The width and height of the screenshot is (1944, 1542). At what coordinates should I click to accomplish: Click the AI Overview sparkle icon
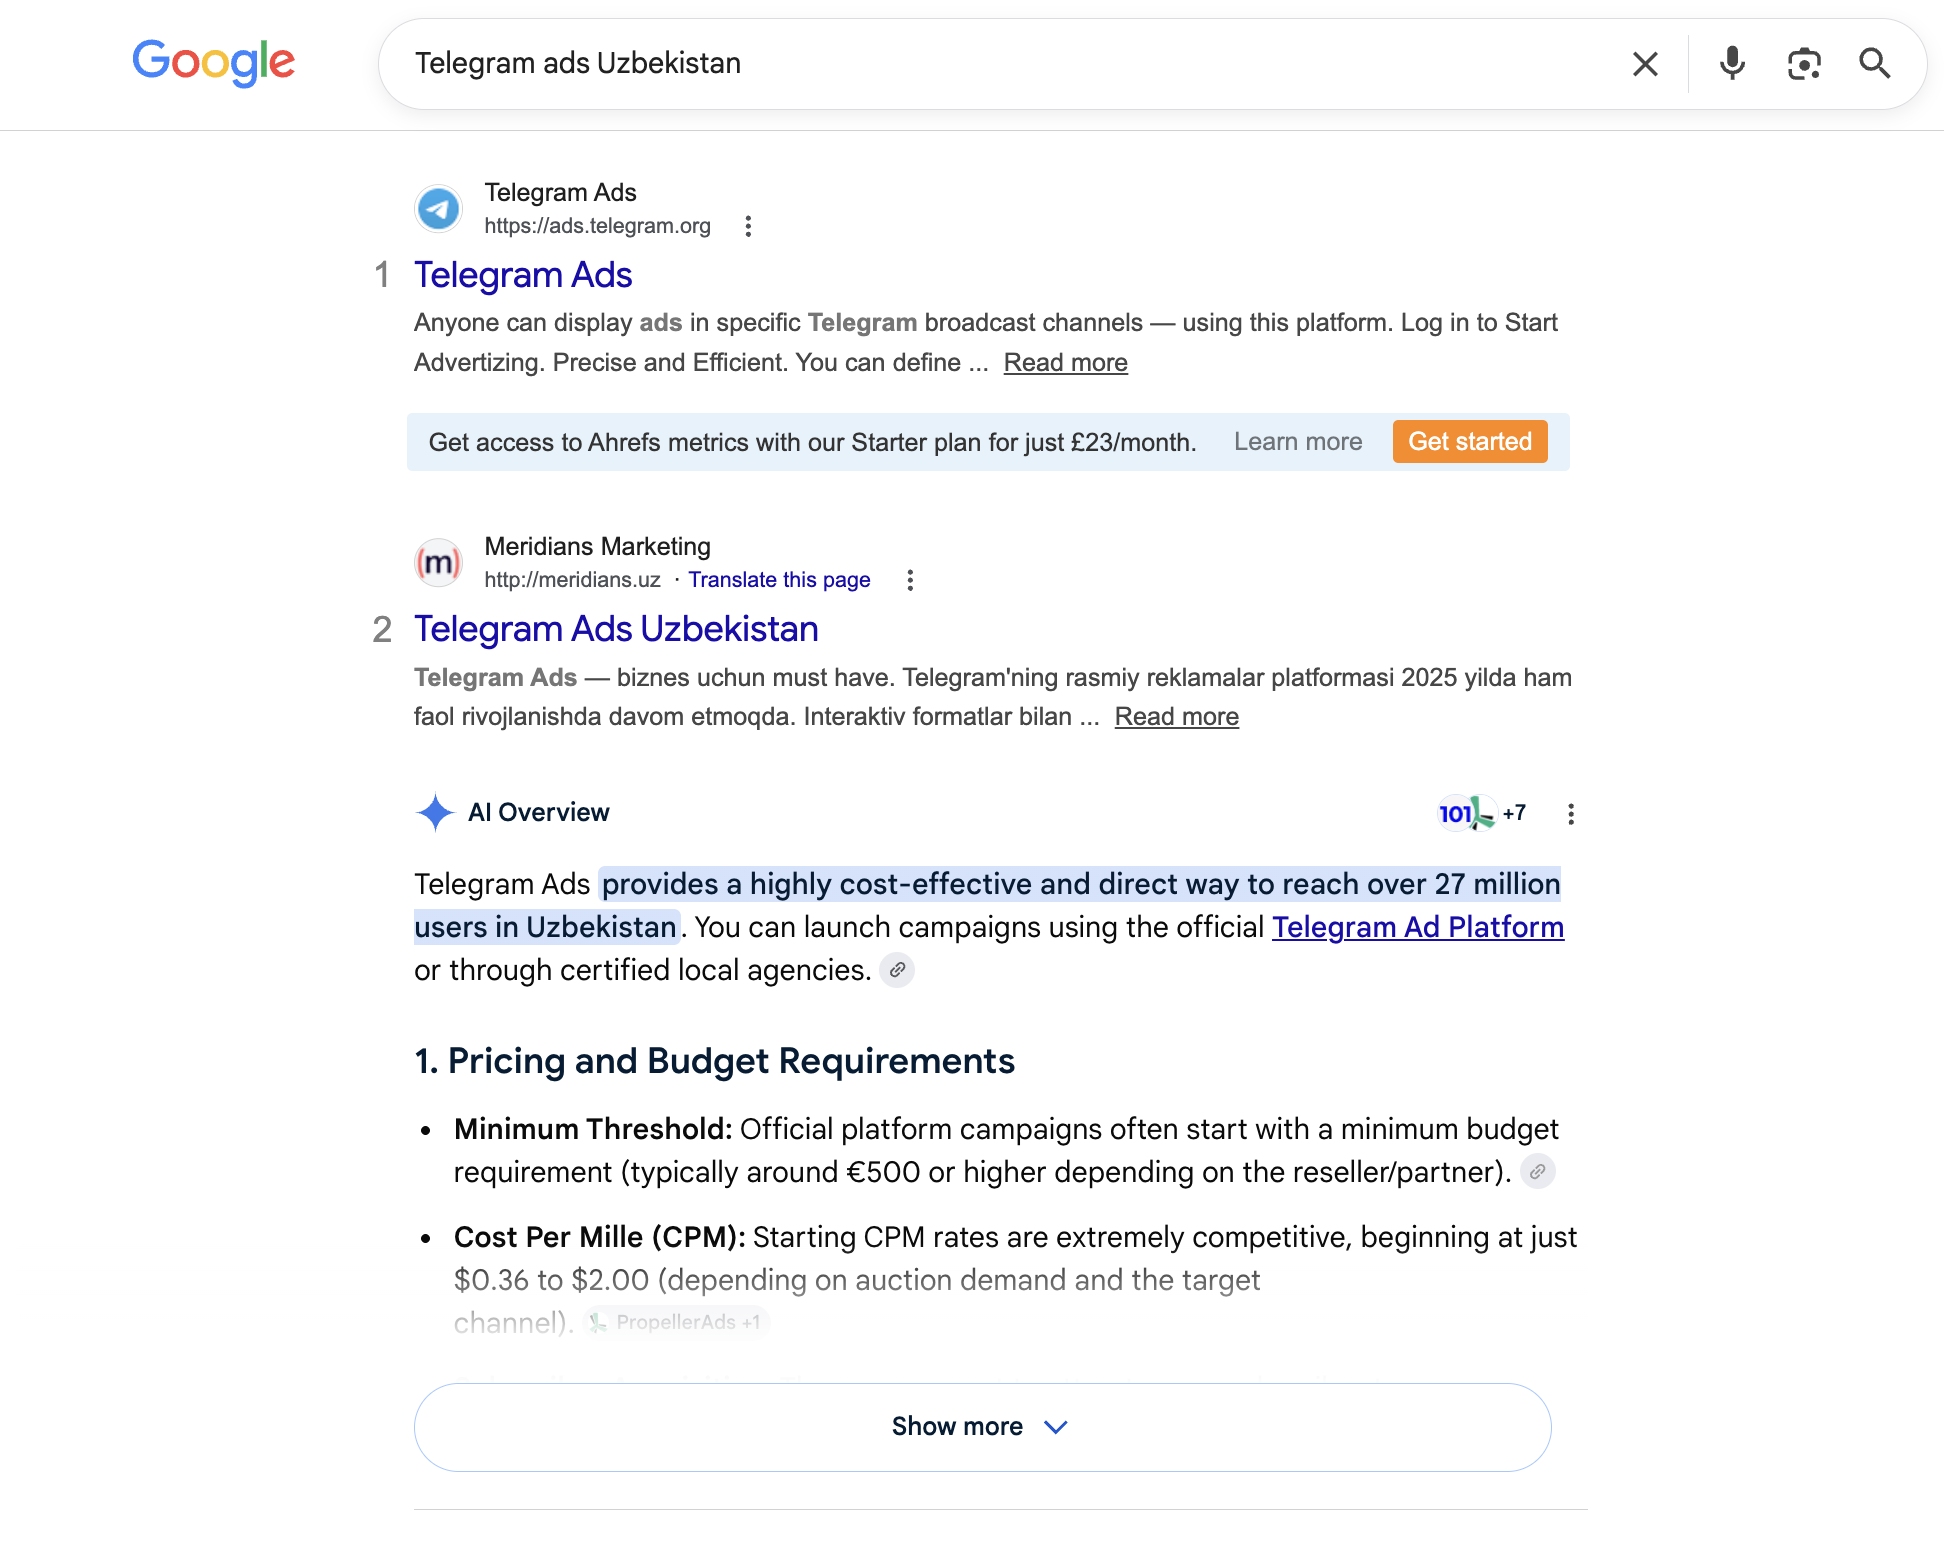(435, 813)
